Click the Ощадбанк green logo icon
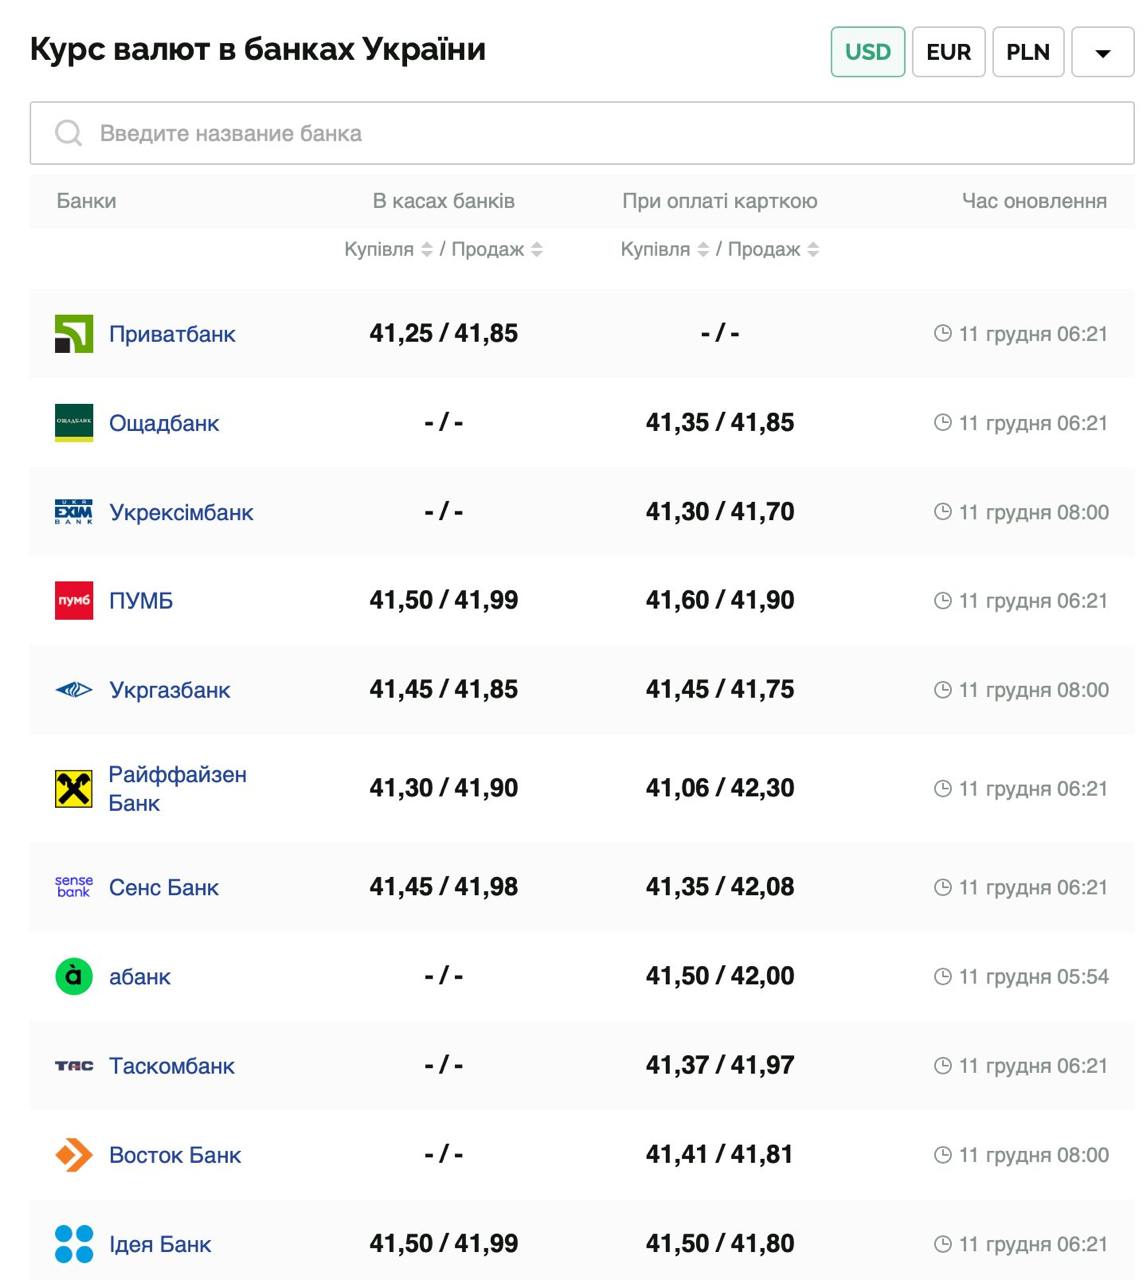This screenshot has width=1147, height=1280. pos(74,423)
